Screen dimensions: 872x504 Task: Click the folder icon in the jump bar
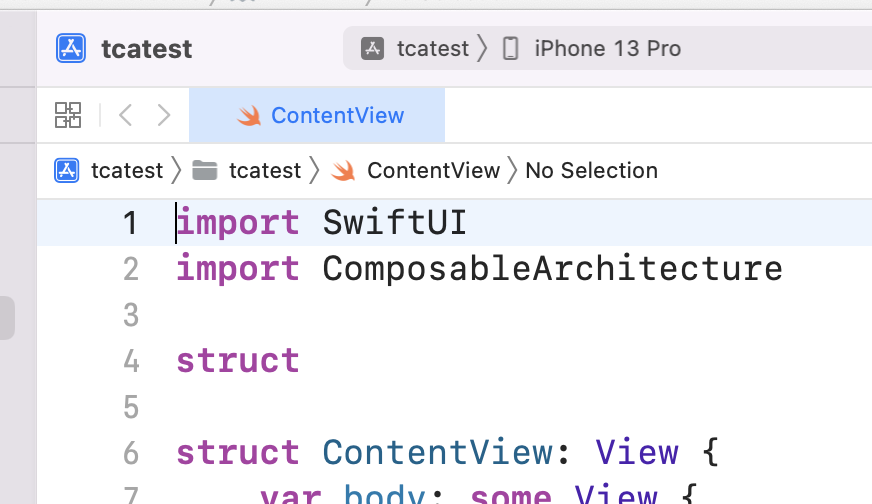click(205, 170)
